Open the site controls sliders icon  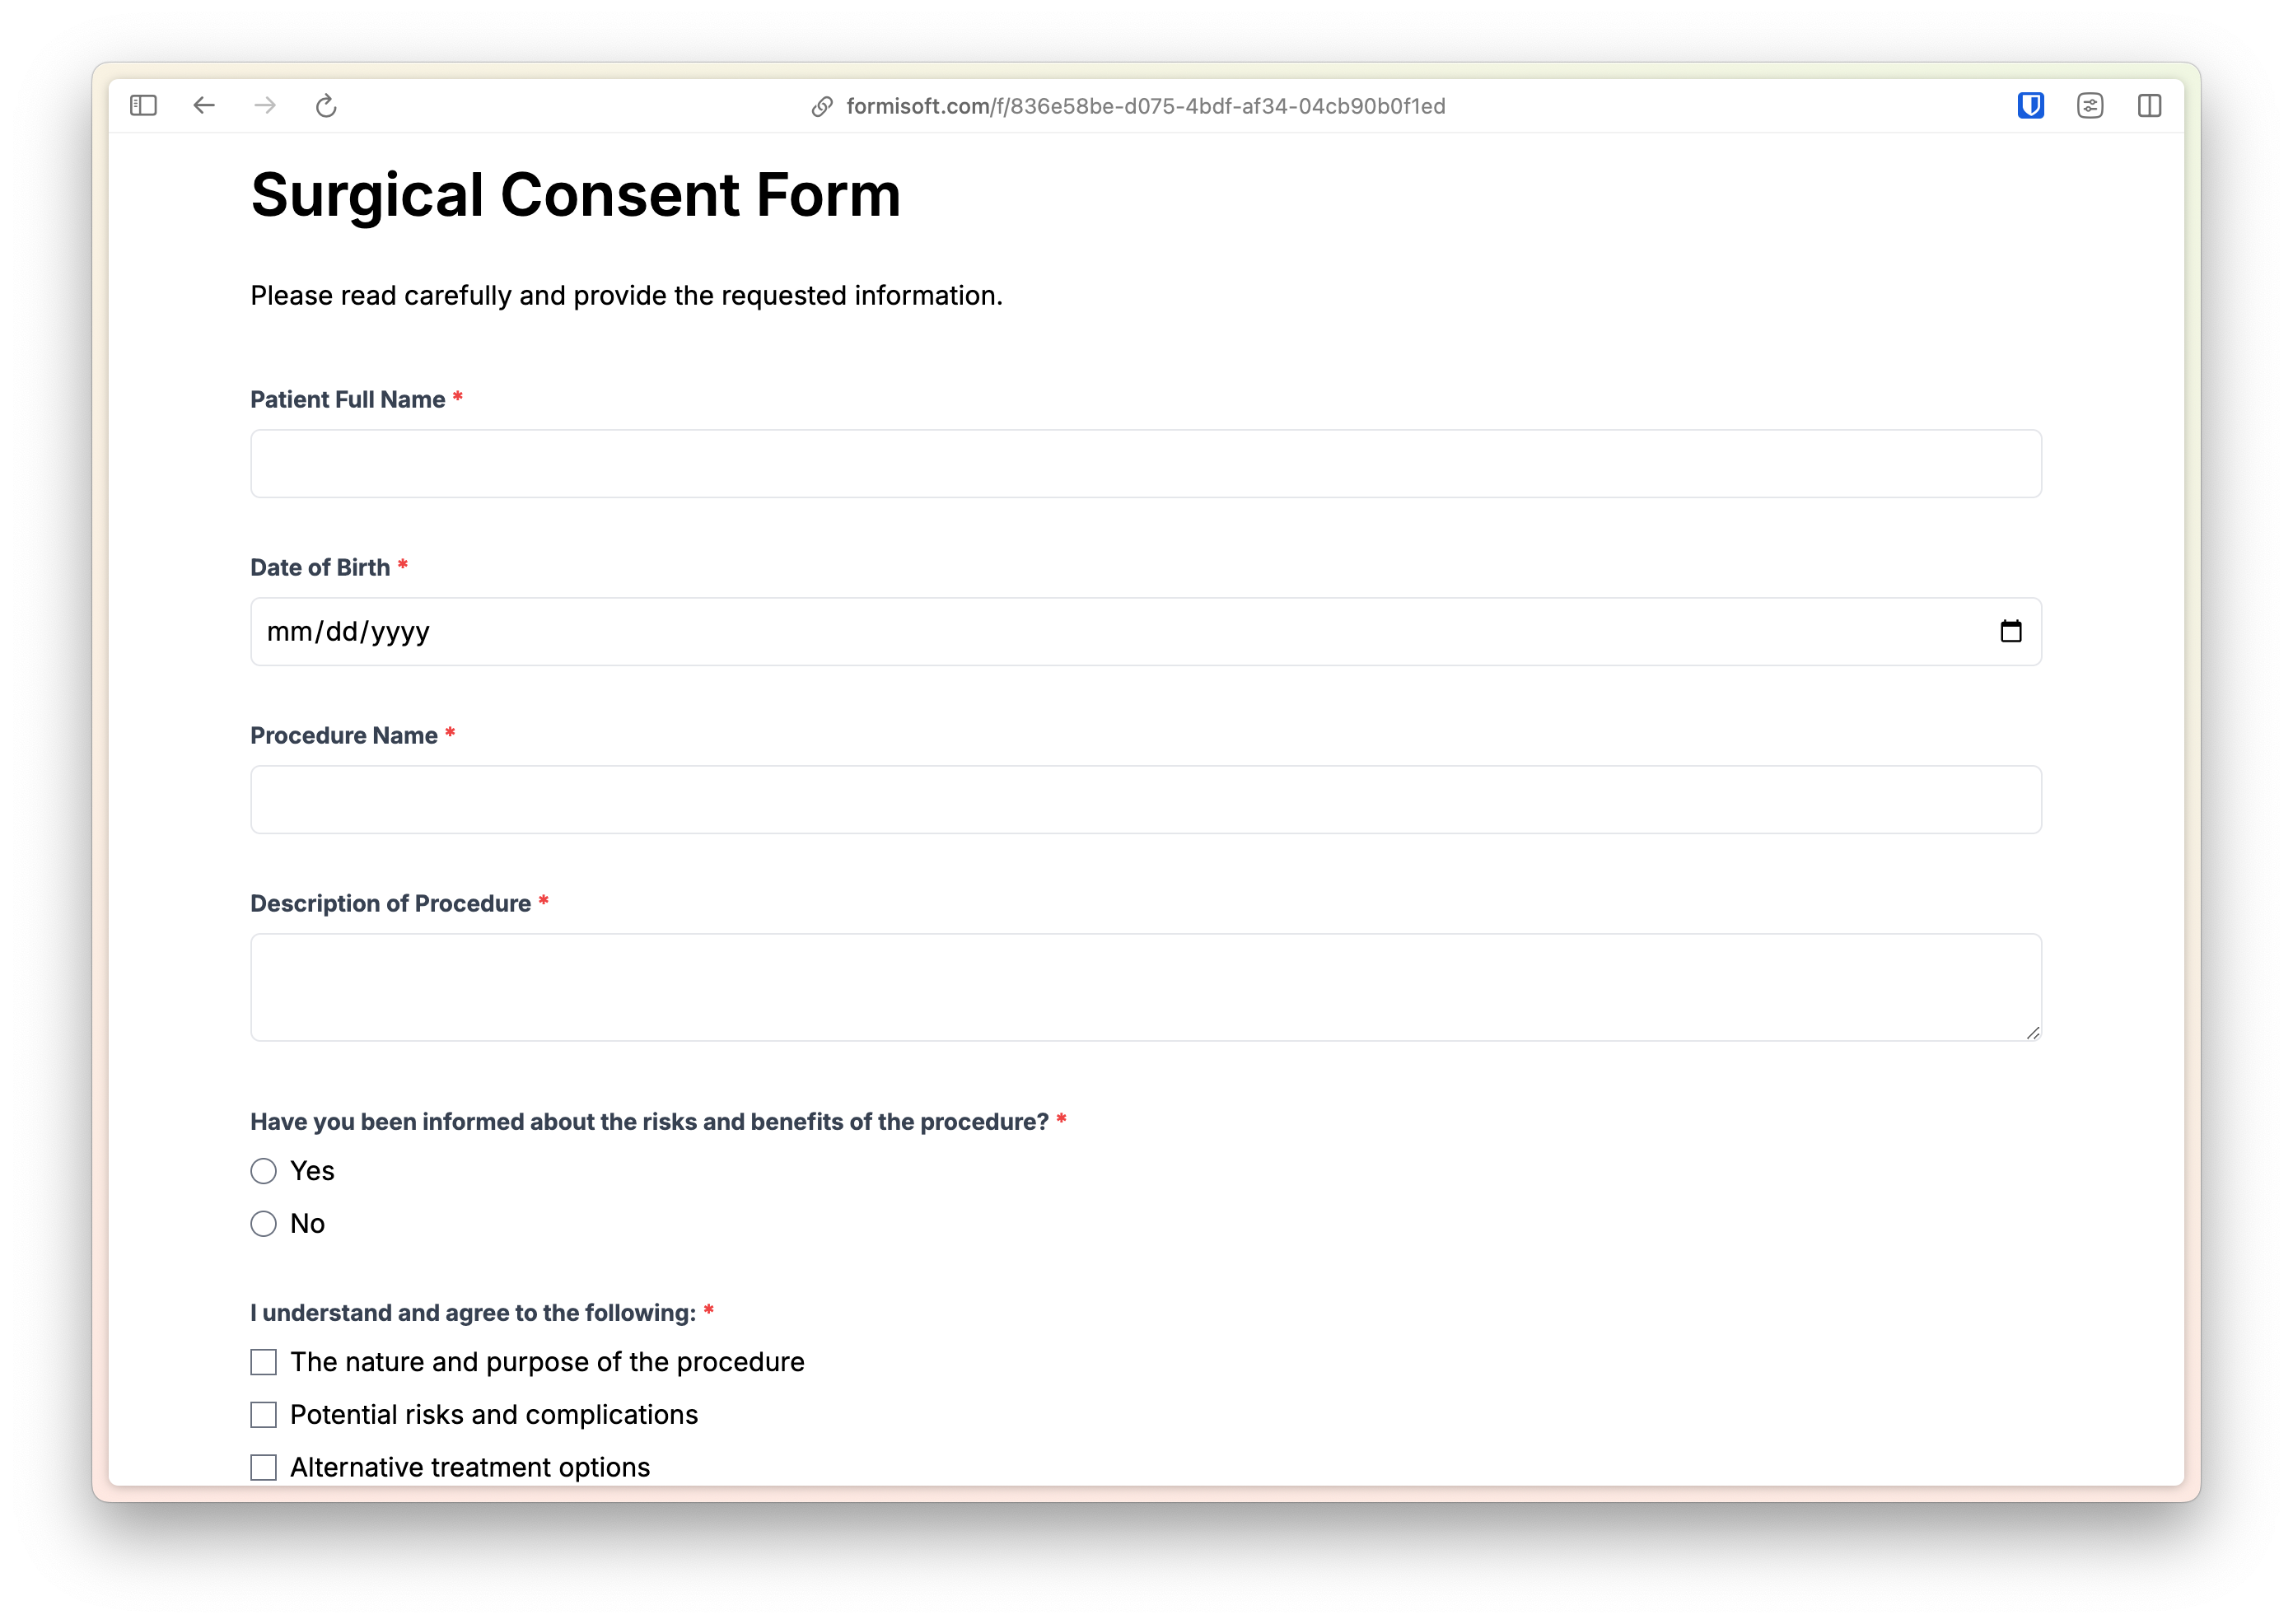2090,106
